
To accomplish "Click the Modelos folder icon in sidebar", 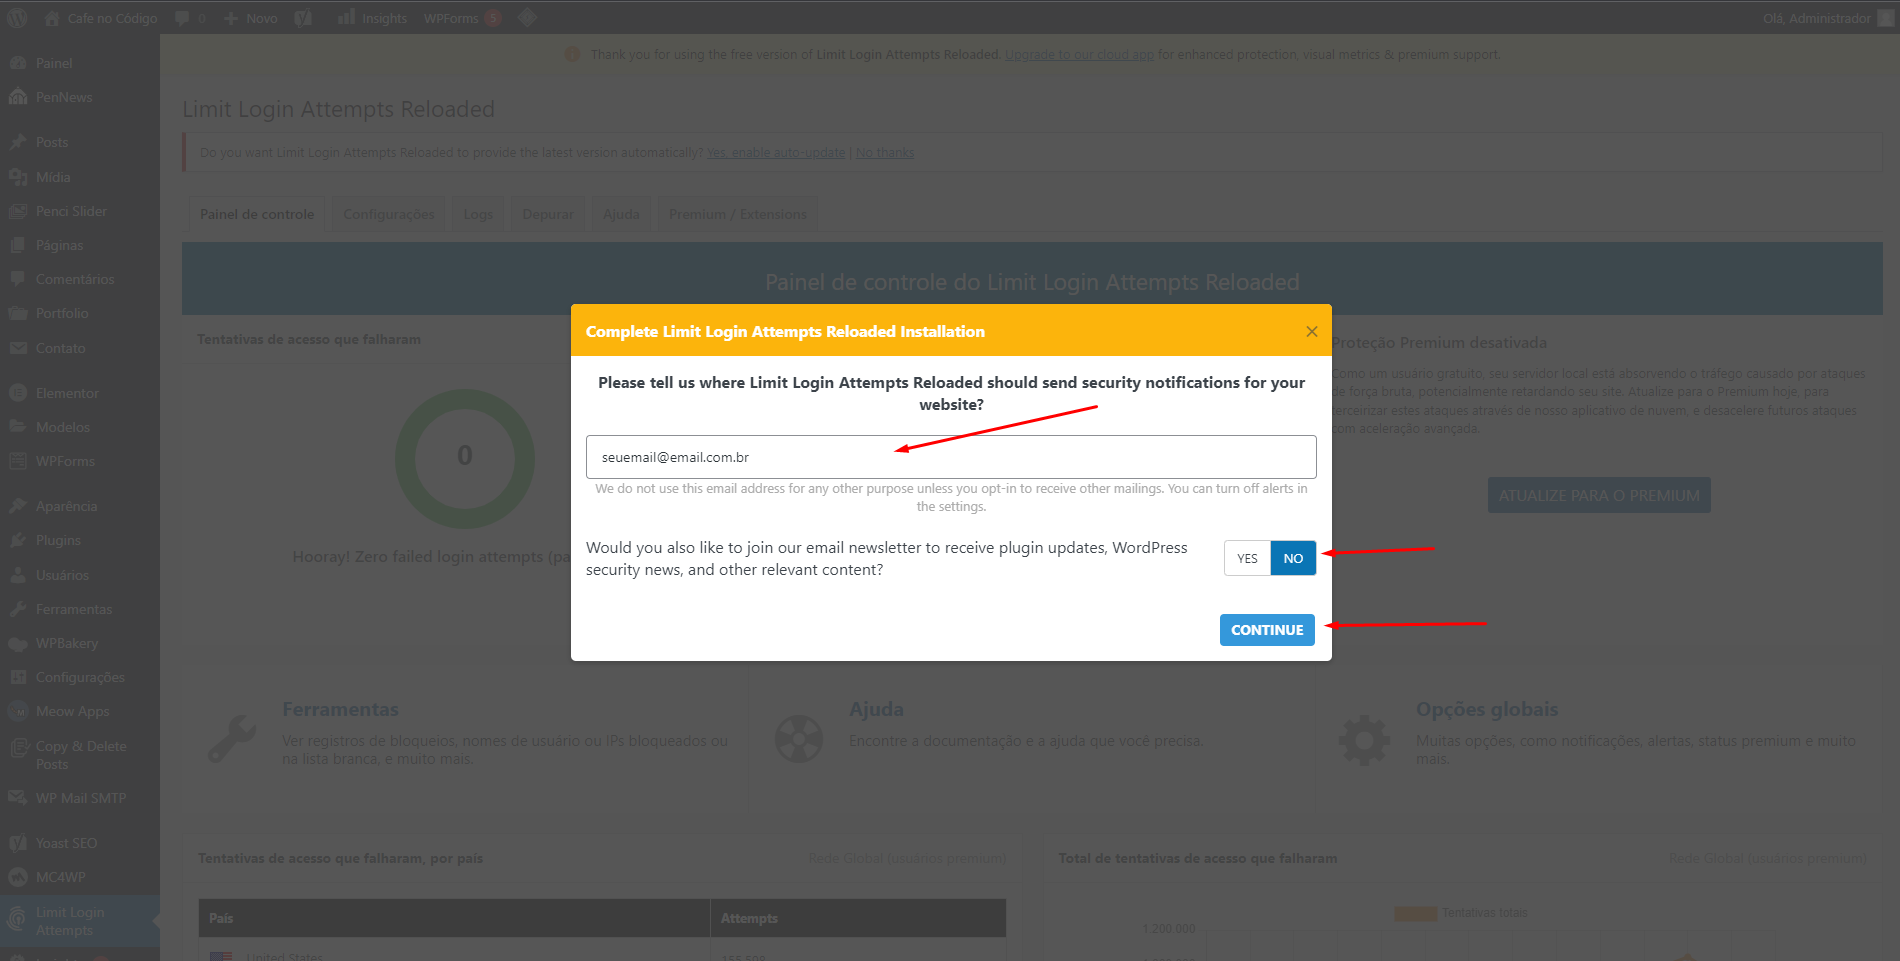I will [x=18, y=427].
